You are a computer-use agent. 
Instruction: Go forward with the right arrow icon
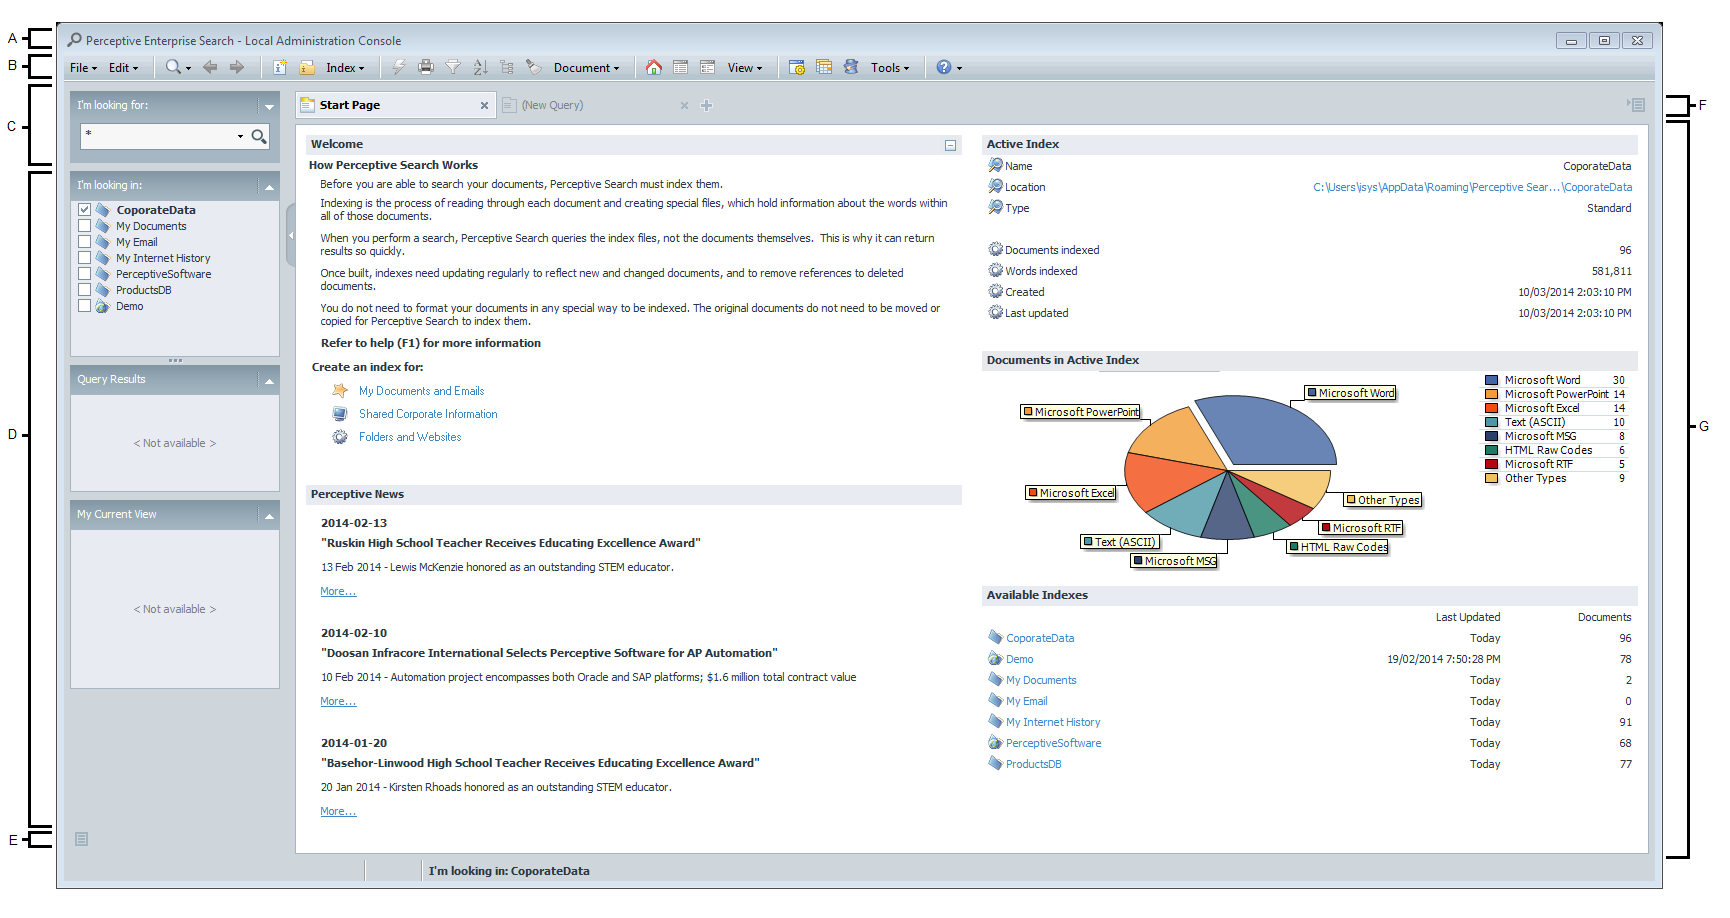[237, 67]
